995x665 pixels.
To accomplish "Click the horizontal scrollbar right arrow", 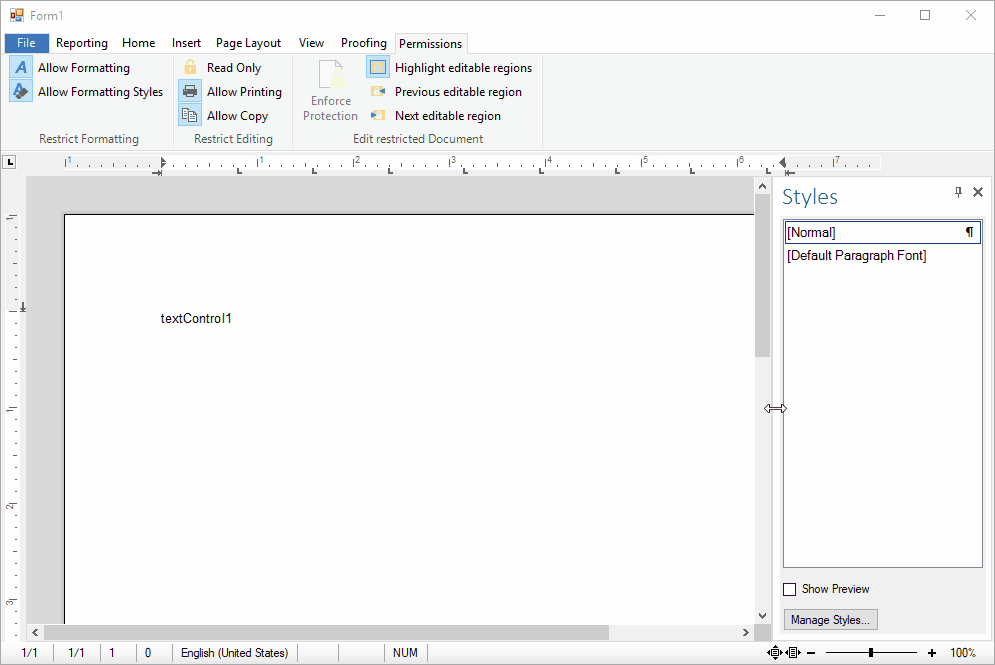I will pyautogui.click(x=746, y=633).
